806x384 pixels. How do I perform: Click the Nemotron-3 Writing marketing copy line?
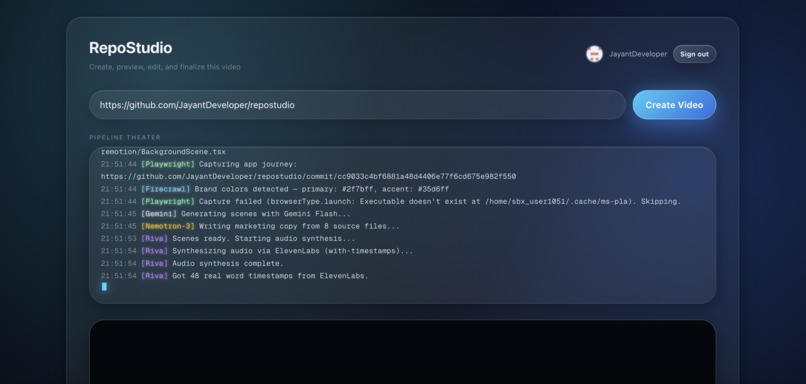250,226
